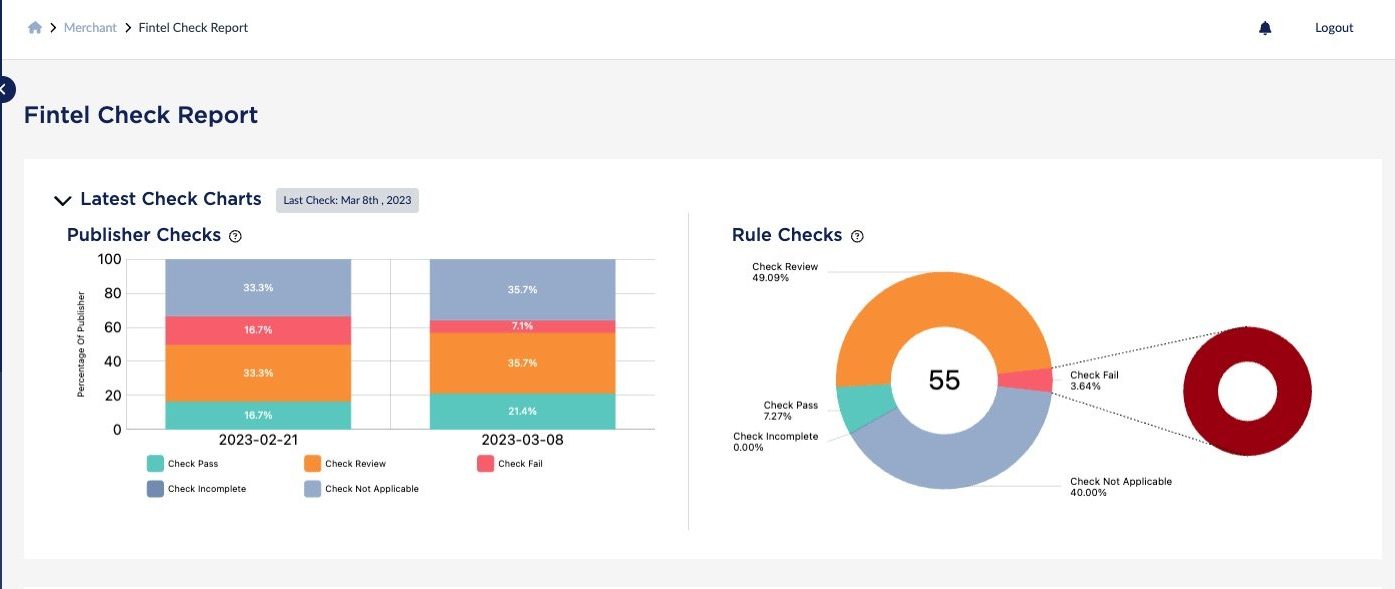Show help for Publisher Checks

[x=235, y=236]
